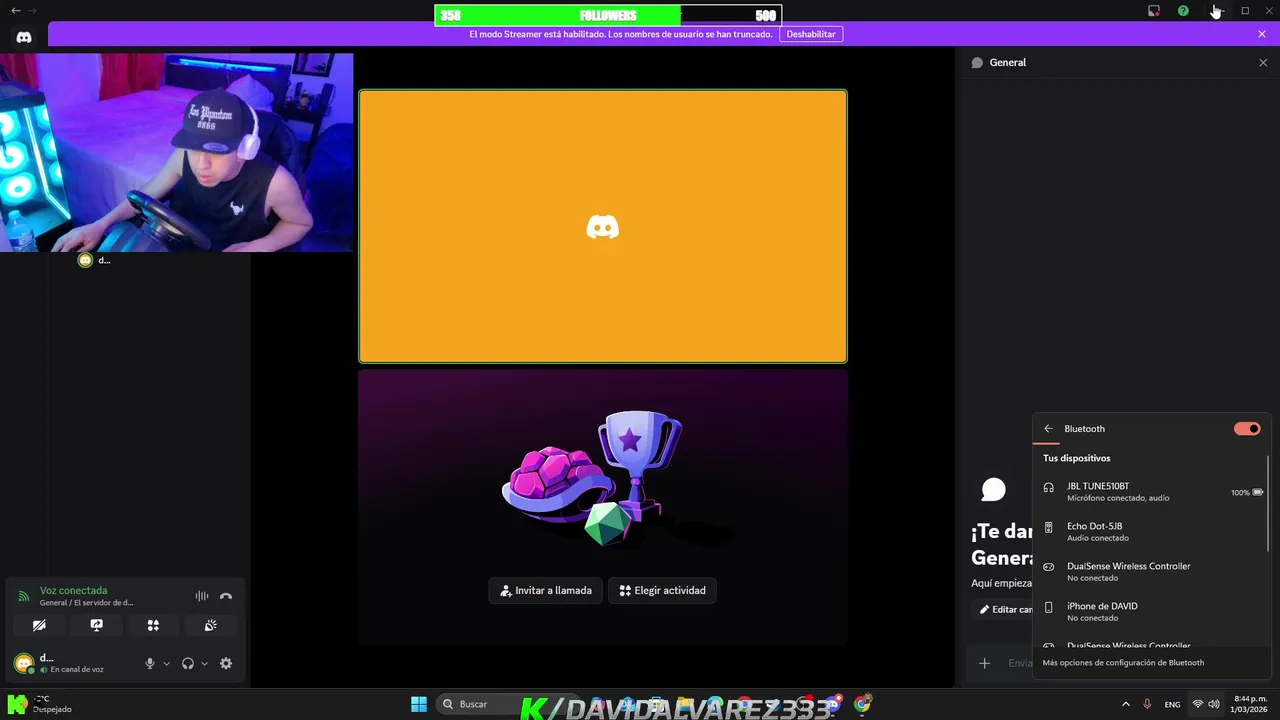Image resolution: width=1280 pixels, height=720 pixels.
Task: Open the Despejado weather widget
Action: point(40,704)
